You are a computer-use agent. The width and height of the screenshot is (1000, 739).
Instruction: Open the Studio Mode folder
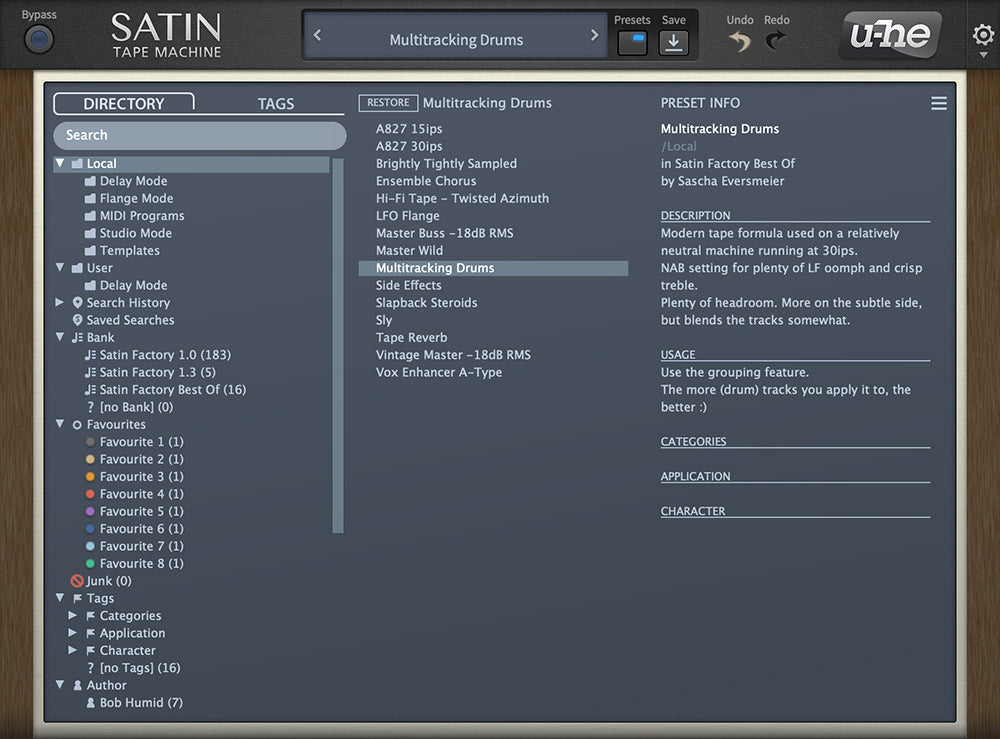(129, 233)
